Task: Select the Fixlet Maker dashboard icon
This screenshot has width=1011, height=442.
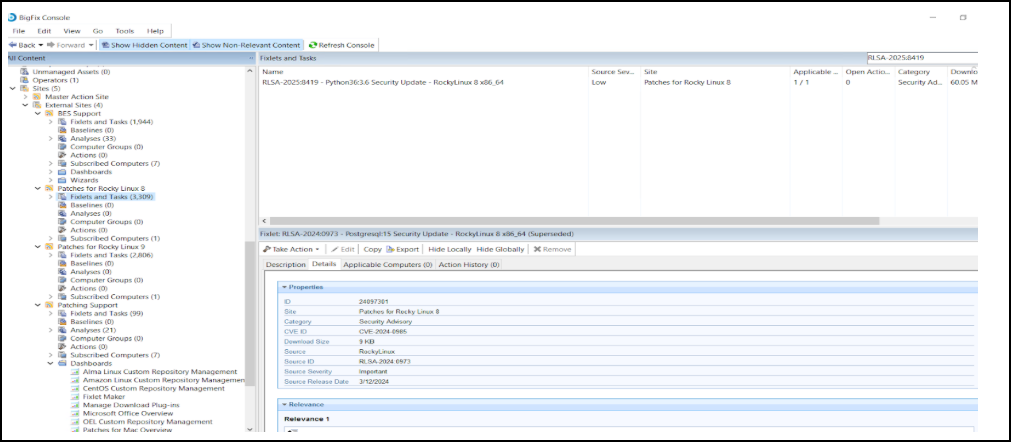Action: tap(74, 397)
